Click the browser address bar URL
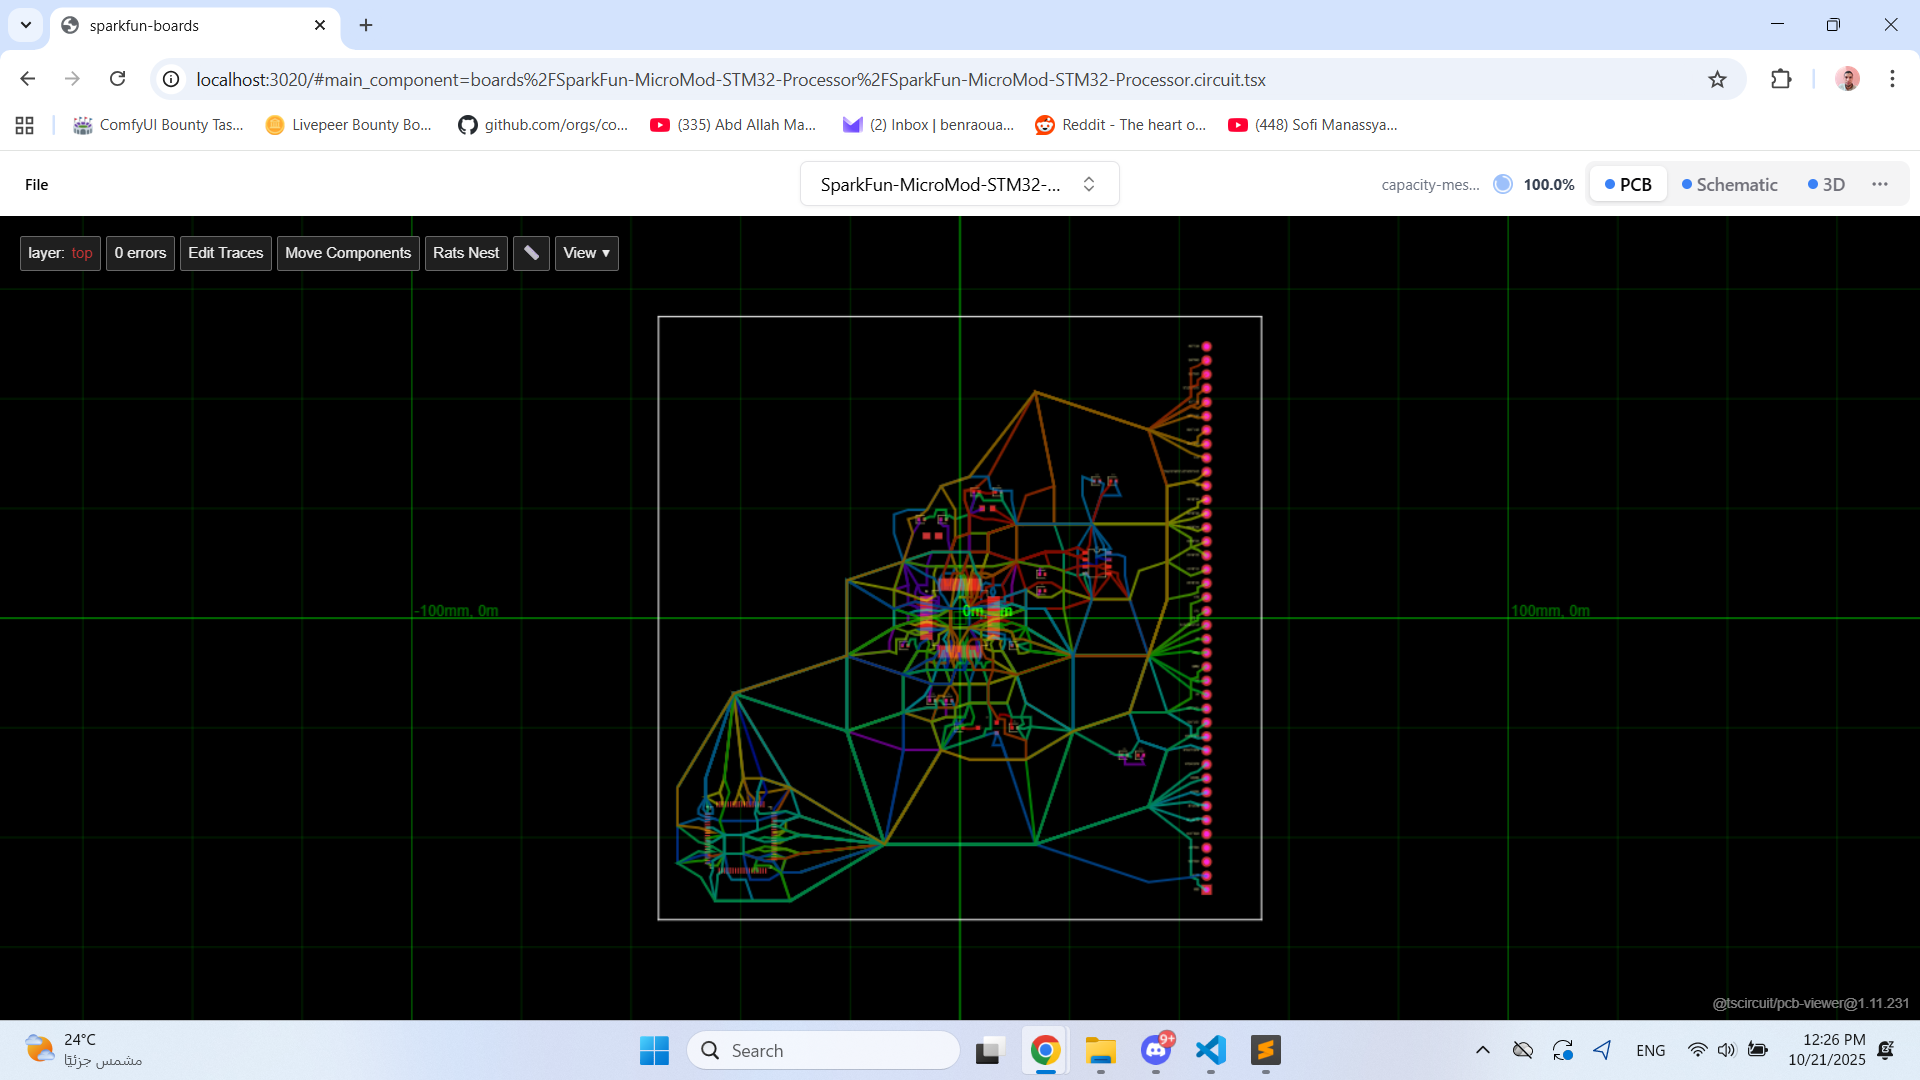The width and height of the screenshot is (1920, 1080). pyautogui.click(x=730, y=79)
